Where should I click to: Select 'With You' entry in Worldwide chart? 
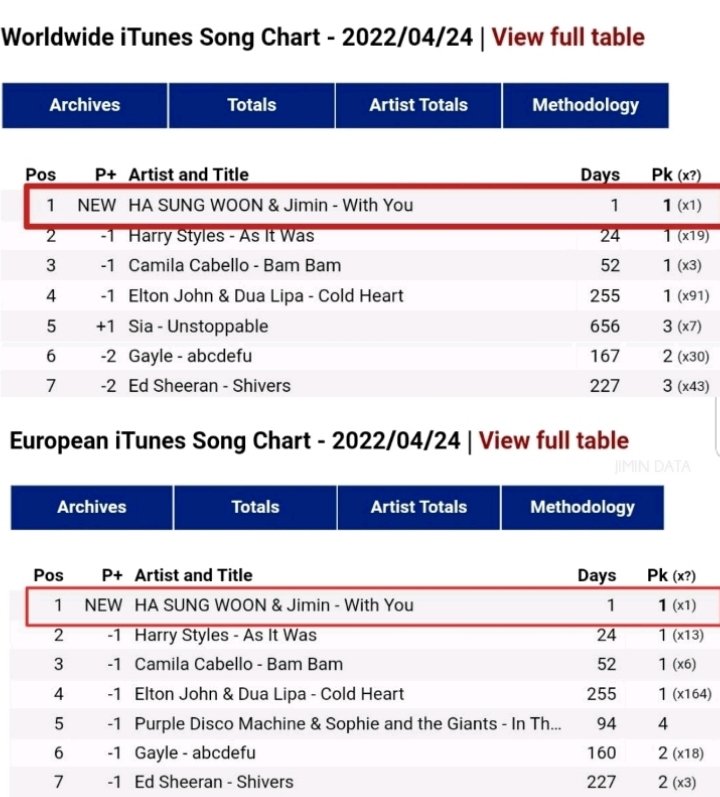coord(270,205)
